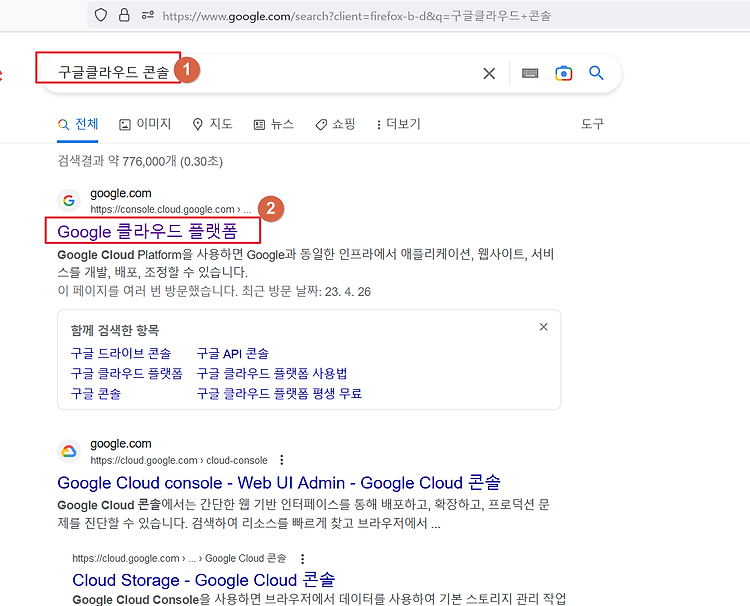Open Google Cloud console - Web UI Admin link
The height and width of the screenshot is (606, 750).
[279, 483]
